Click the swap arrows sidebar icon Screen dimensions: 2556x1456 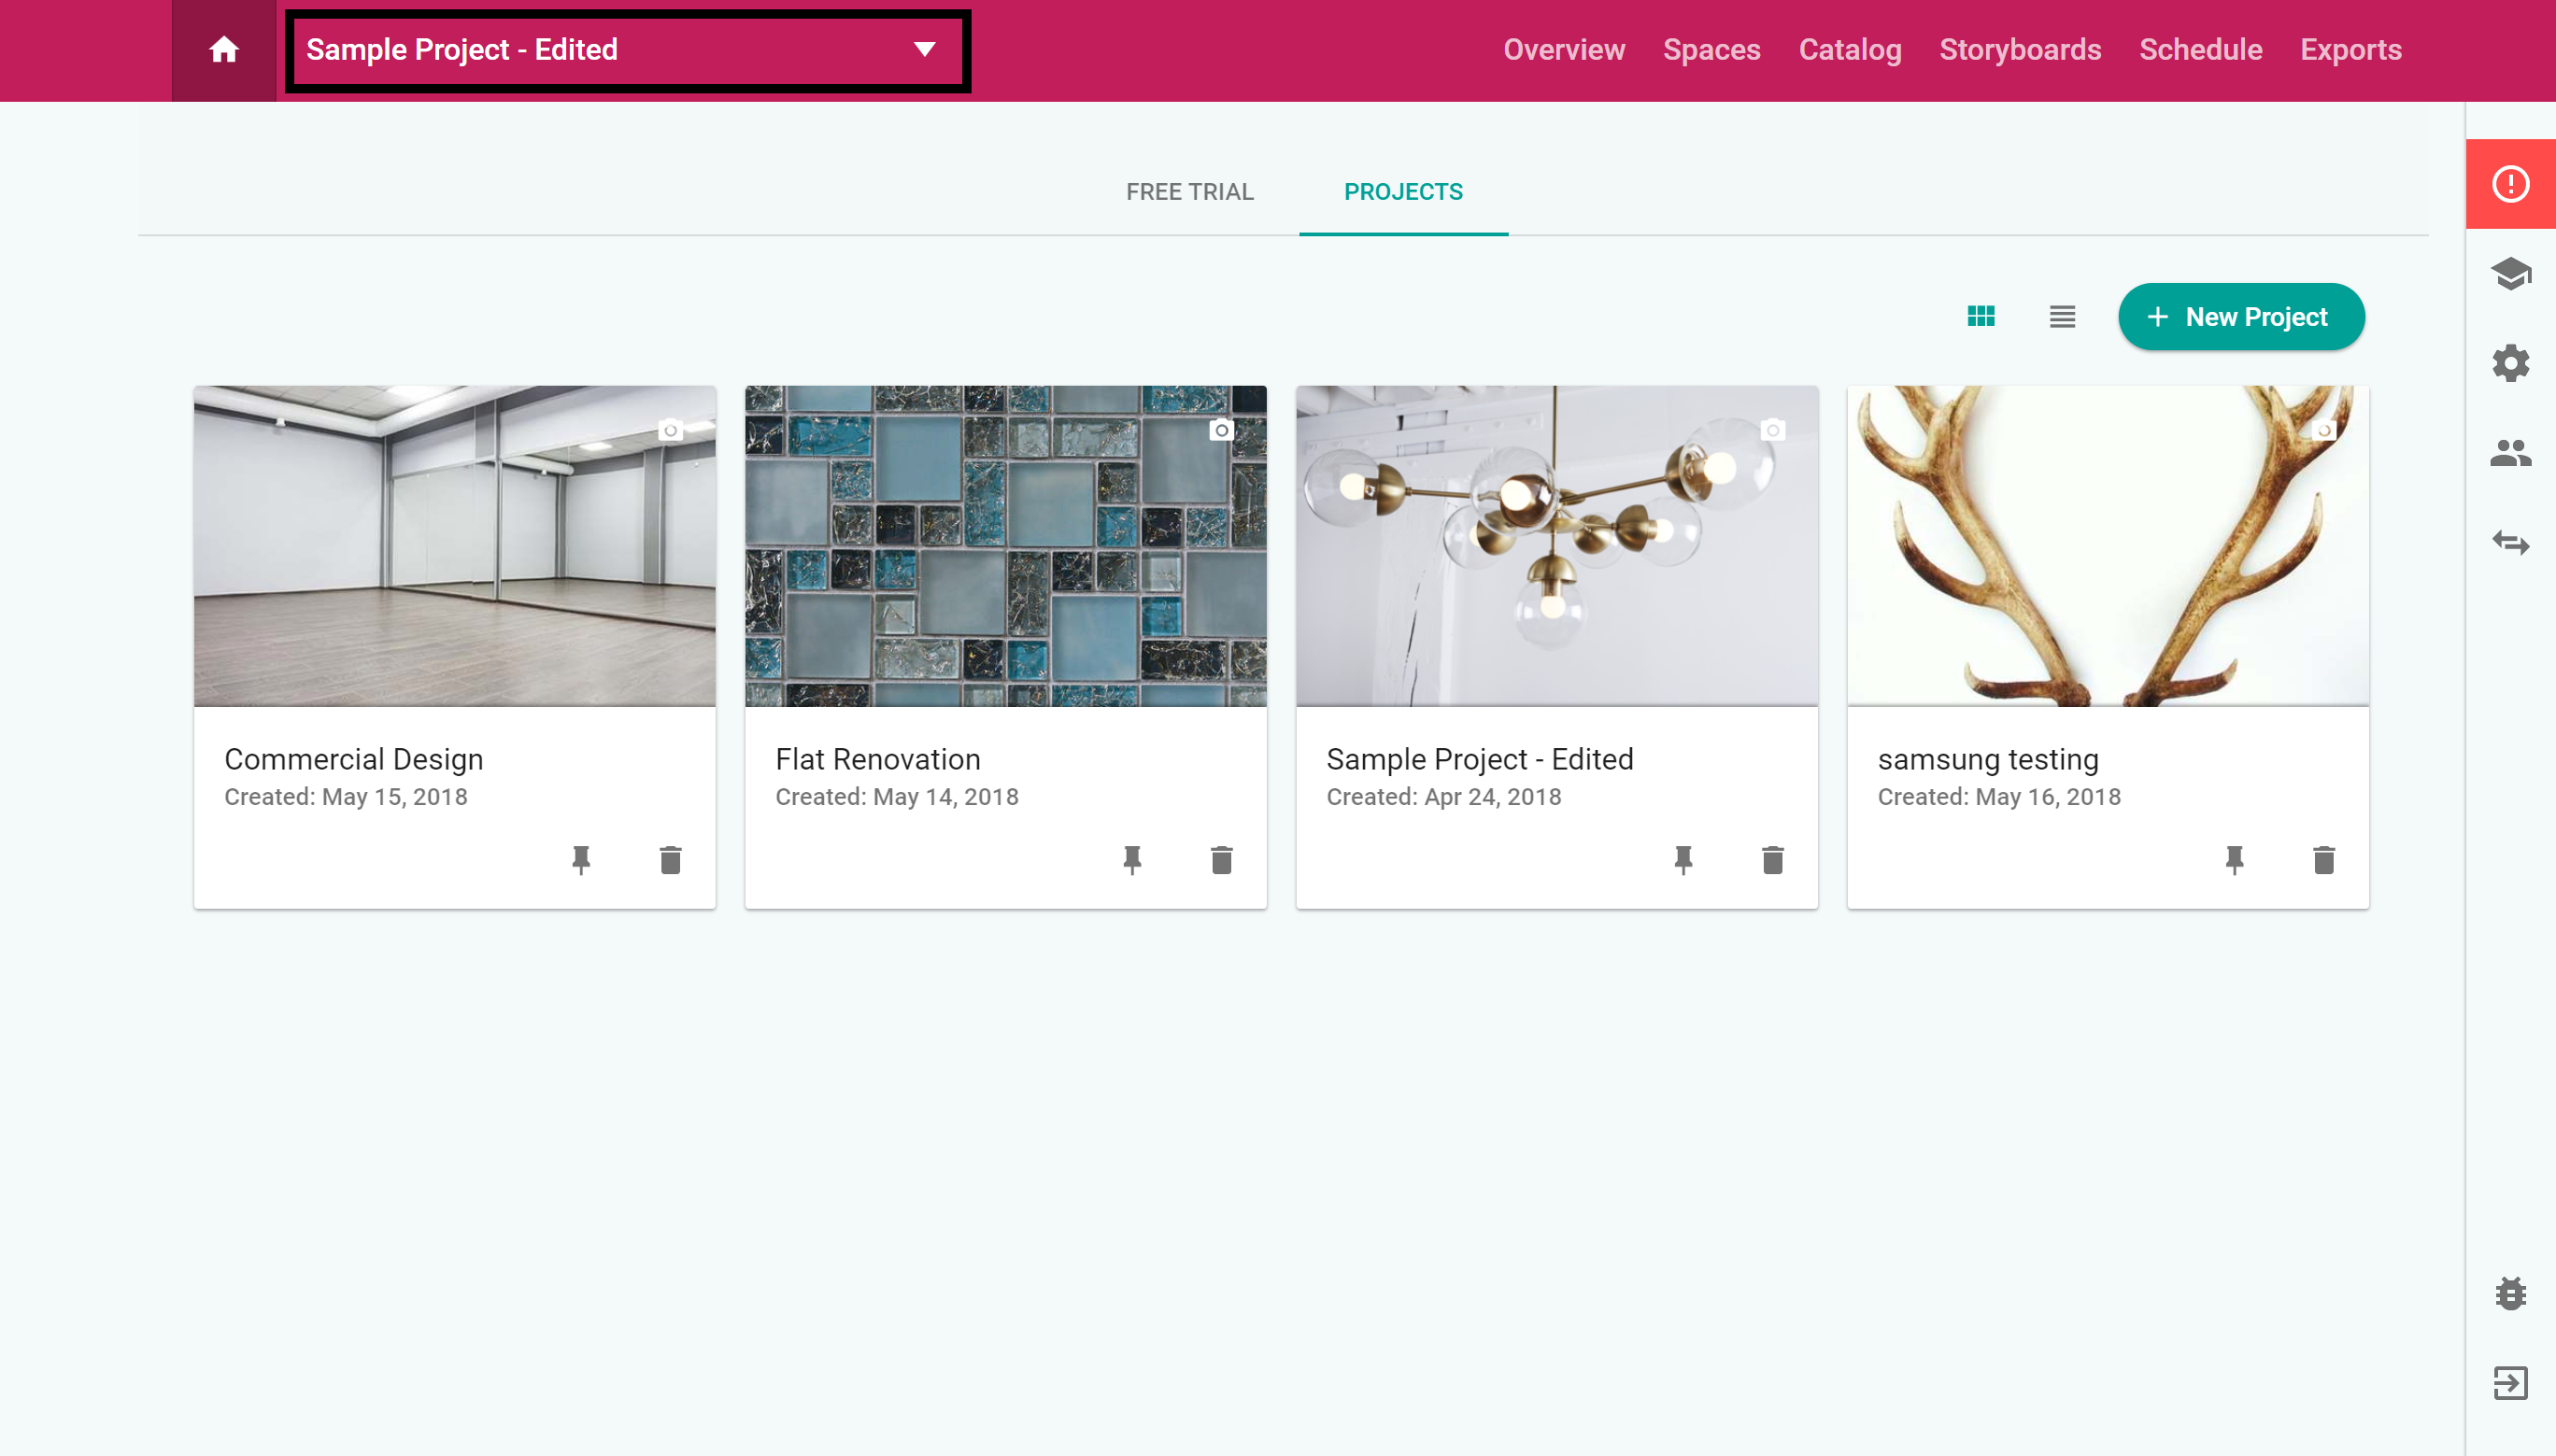coord(2510,543)
